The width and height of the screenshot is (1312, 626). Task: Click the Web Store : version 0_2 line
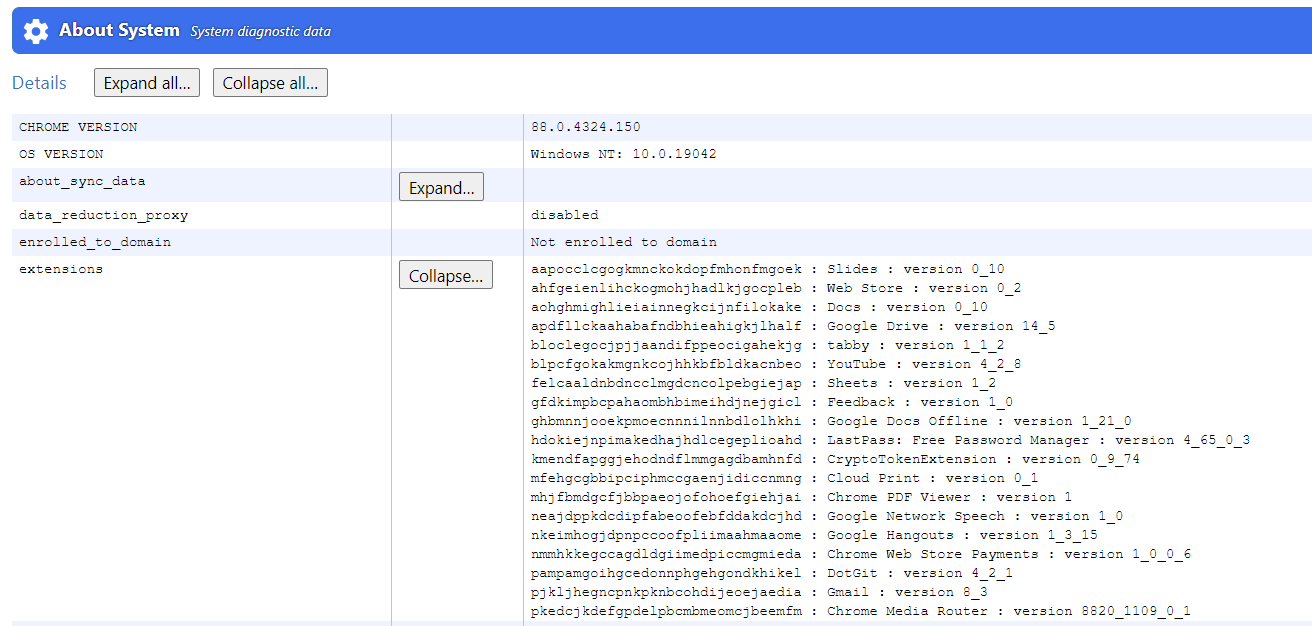[776, 288]
